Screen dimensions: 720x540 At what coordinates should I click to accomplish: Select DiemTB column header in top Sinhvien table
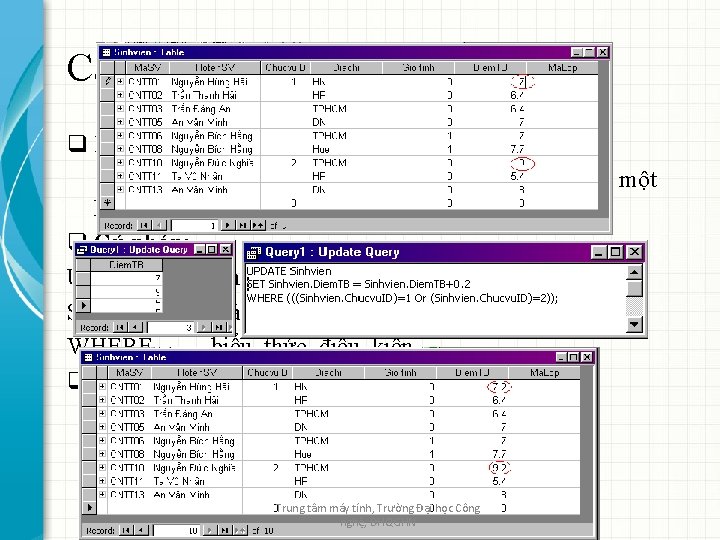point(490,68)
